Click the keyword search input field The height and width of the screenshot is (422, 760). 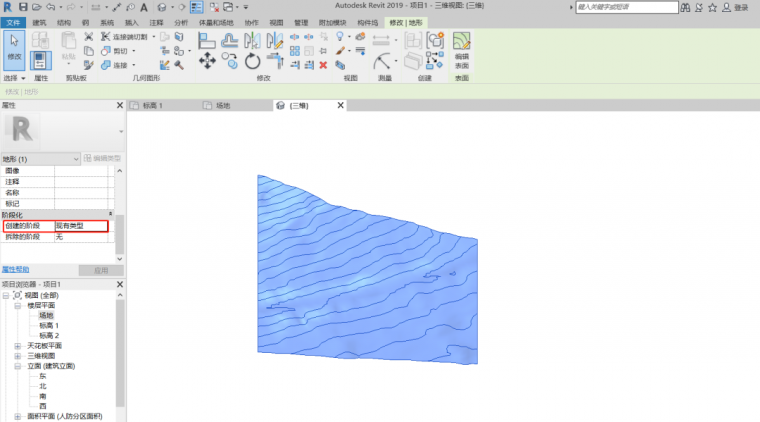[x=620, y=7]
